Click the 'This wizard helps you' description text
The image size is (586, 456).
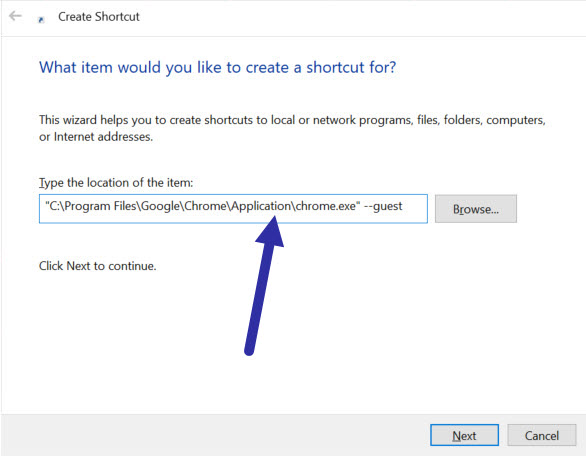point(292,120)
